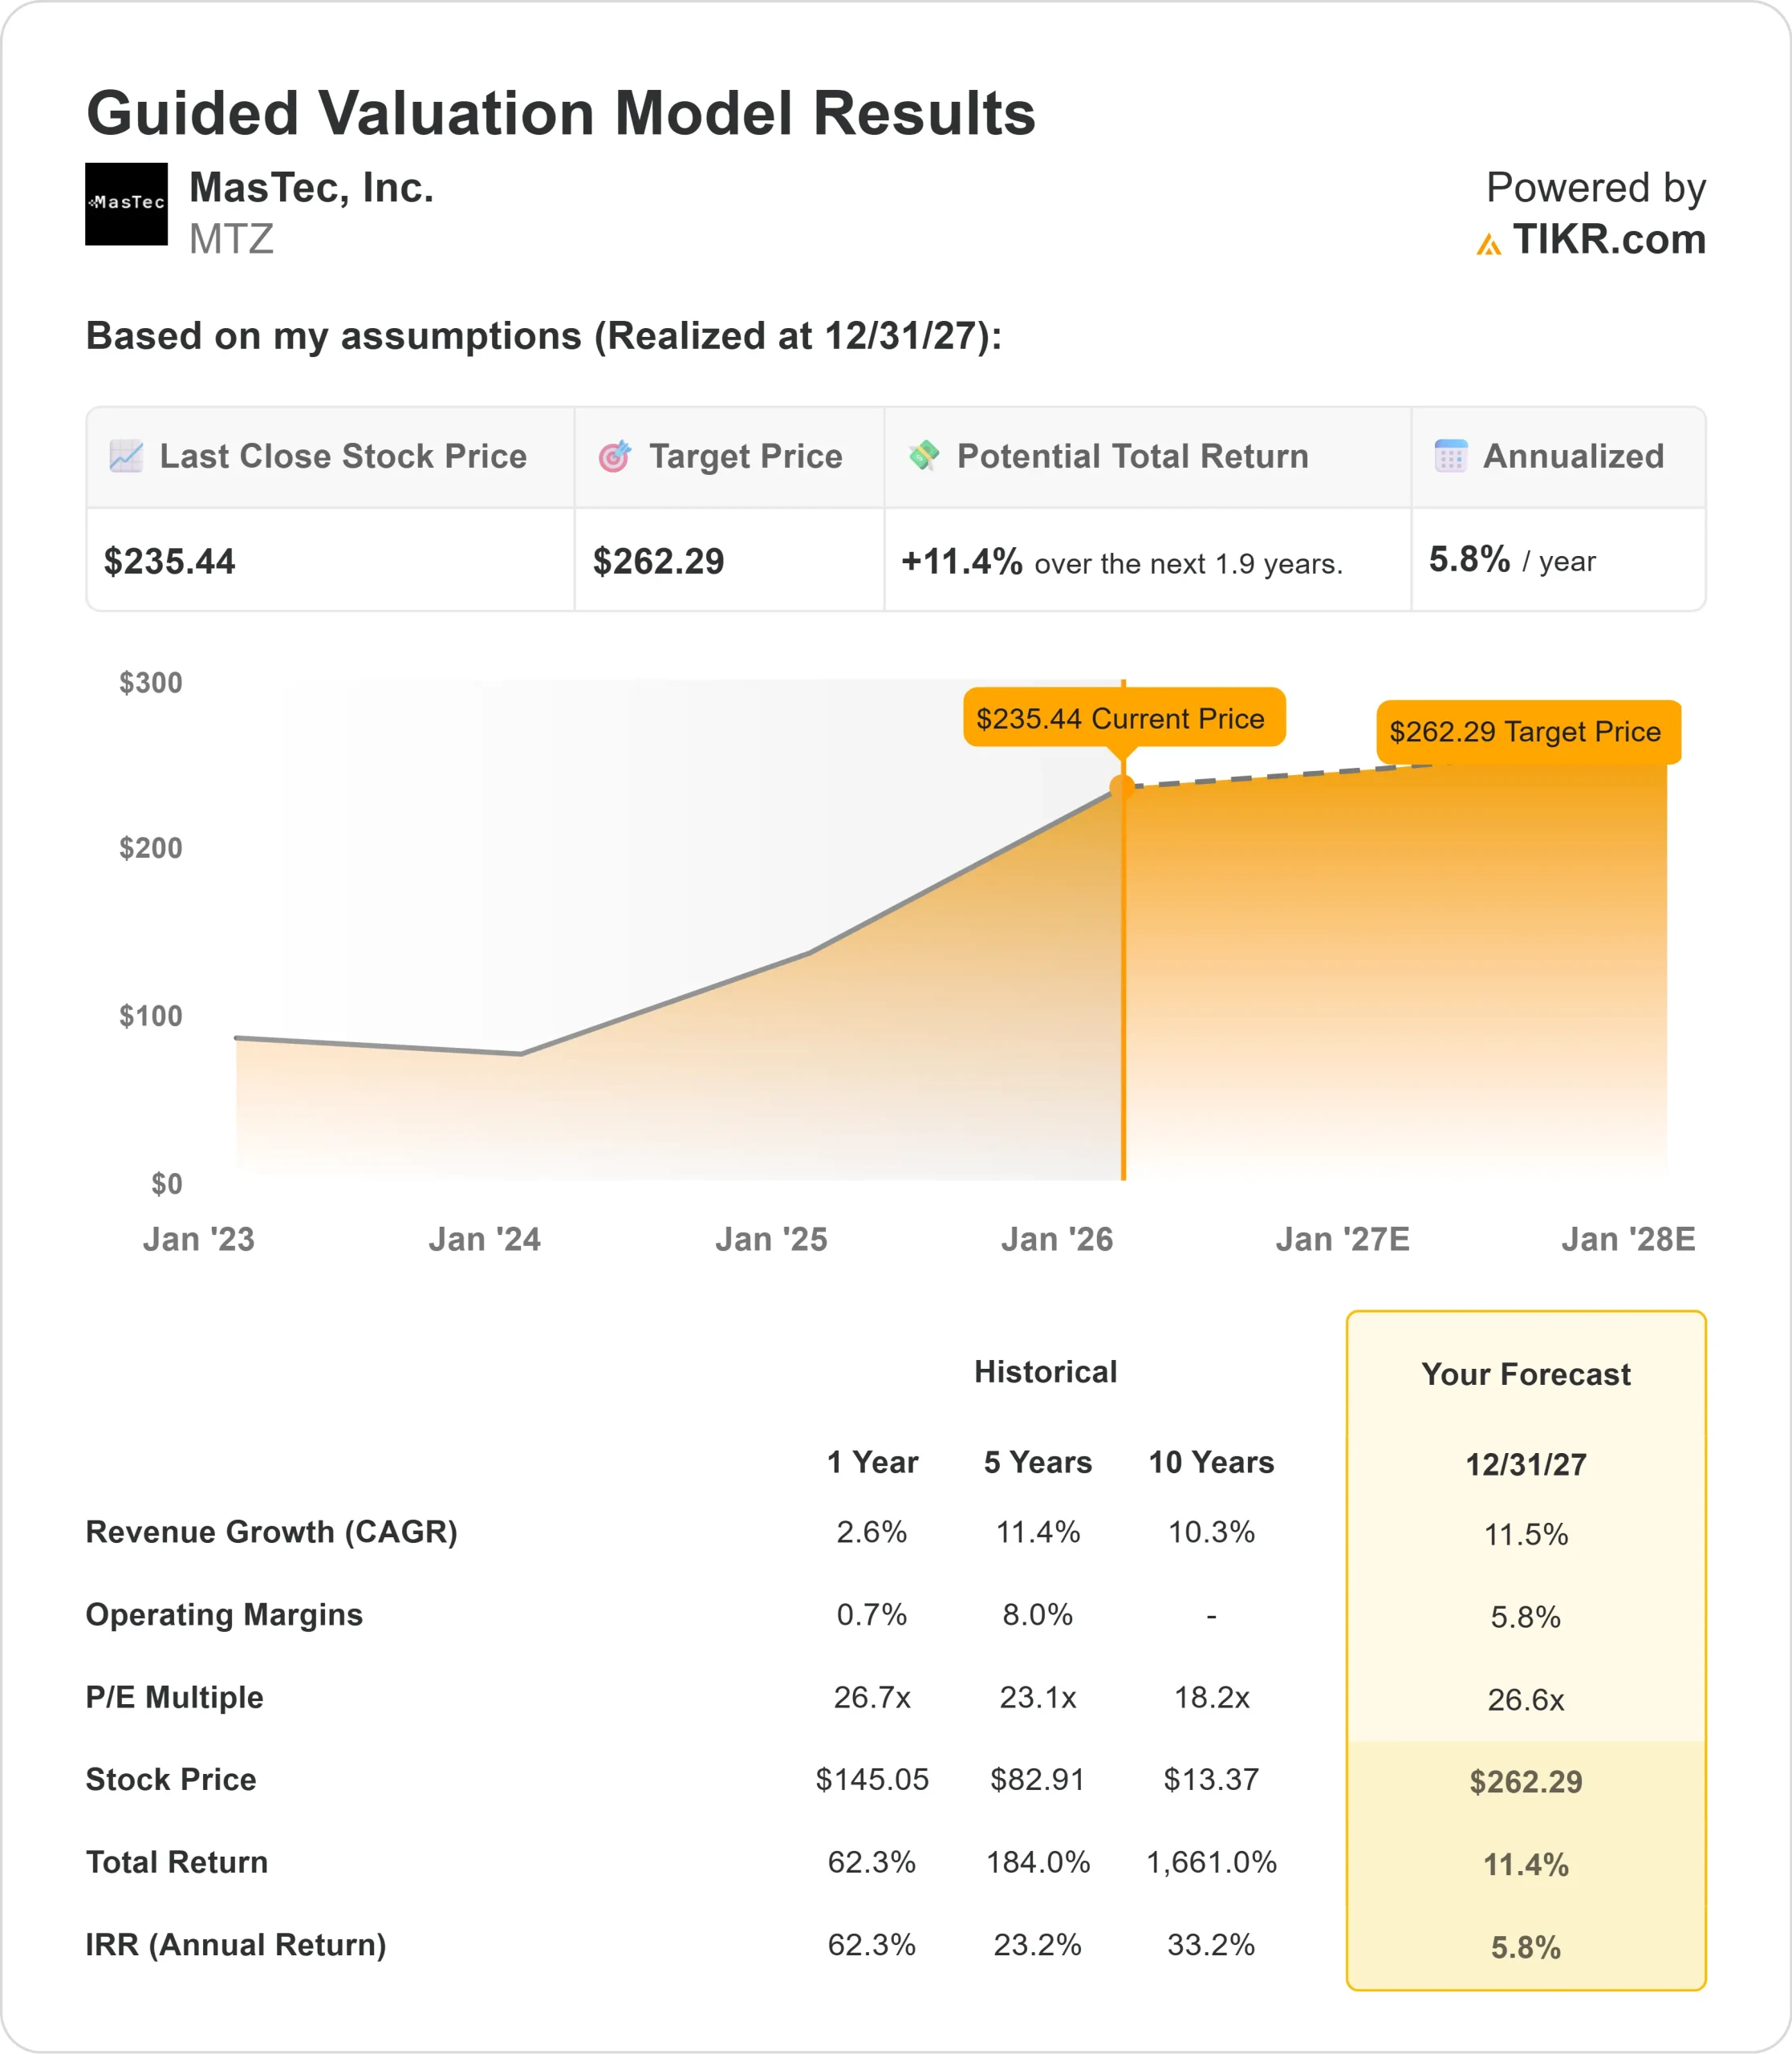The width and height of the screenshot is (1792, 2054).
Task: Select the 10 Years historical column header
Action: [1211, 1462]
